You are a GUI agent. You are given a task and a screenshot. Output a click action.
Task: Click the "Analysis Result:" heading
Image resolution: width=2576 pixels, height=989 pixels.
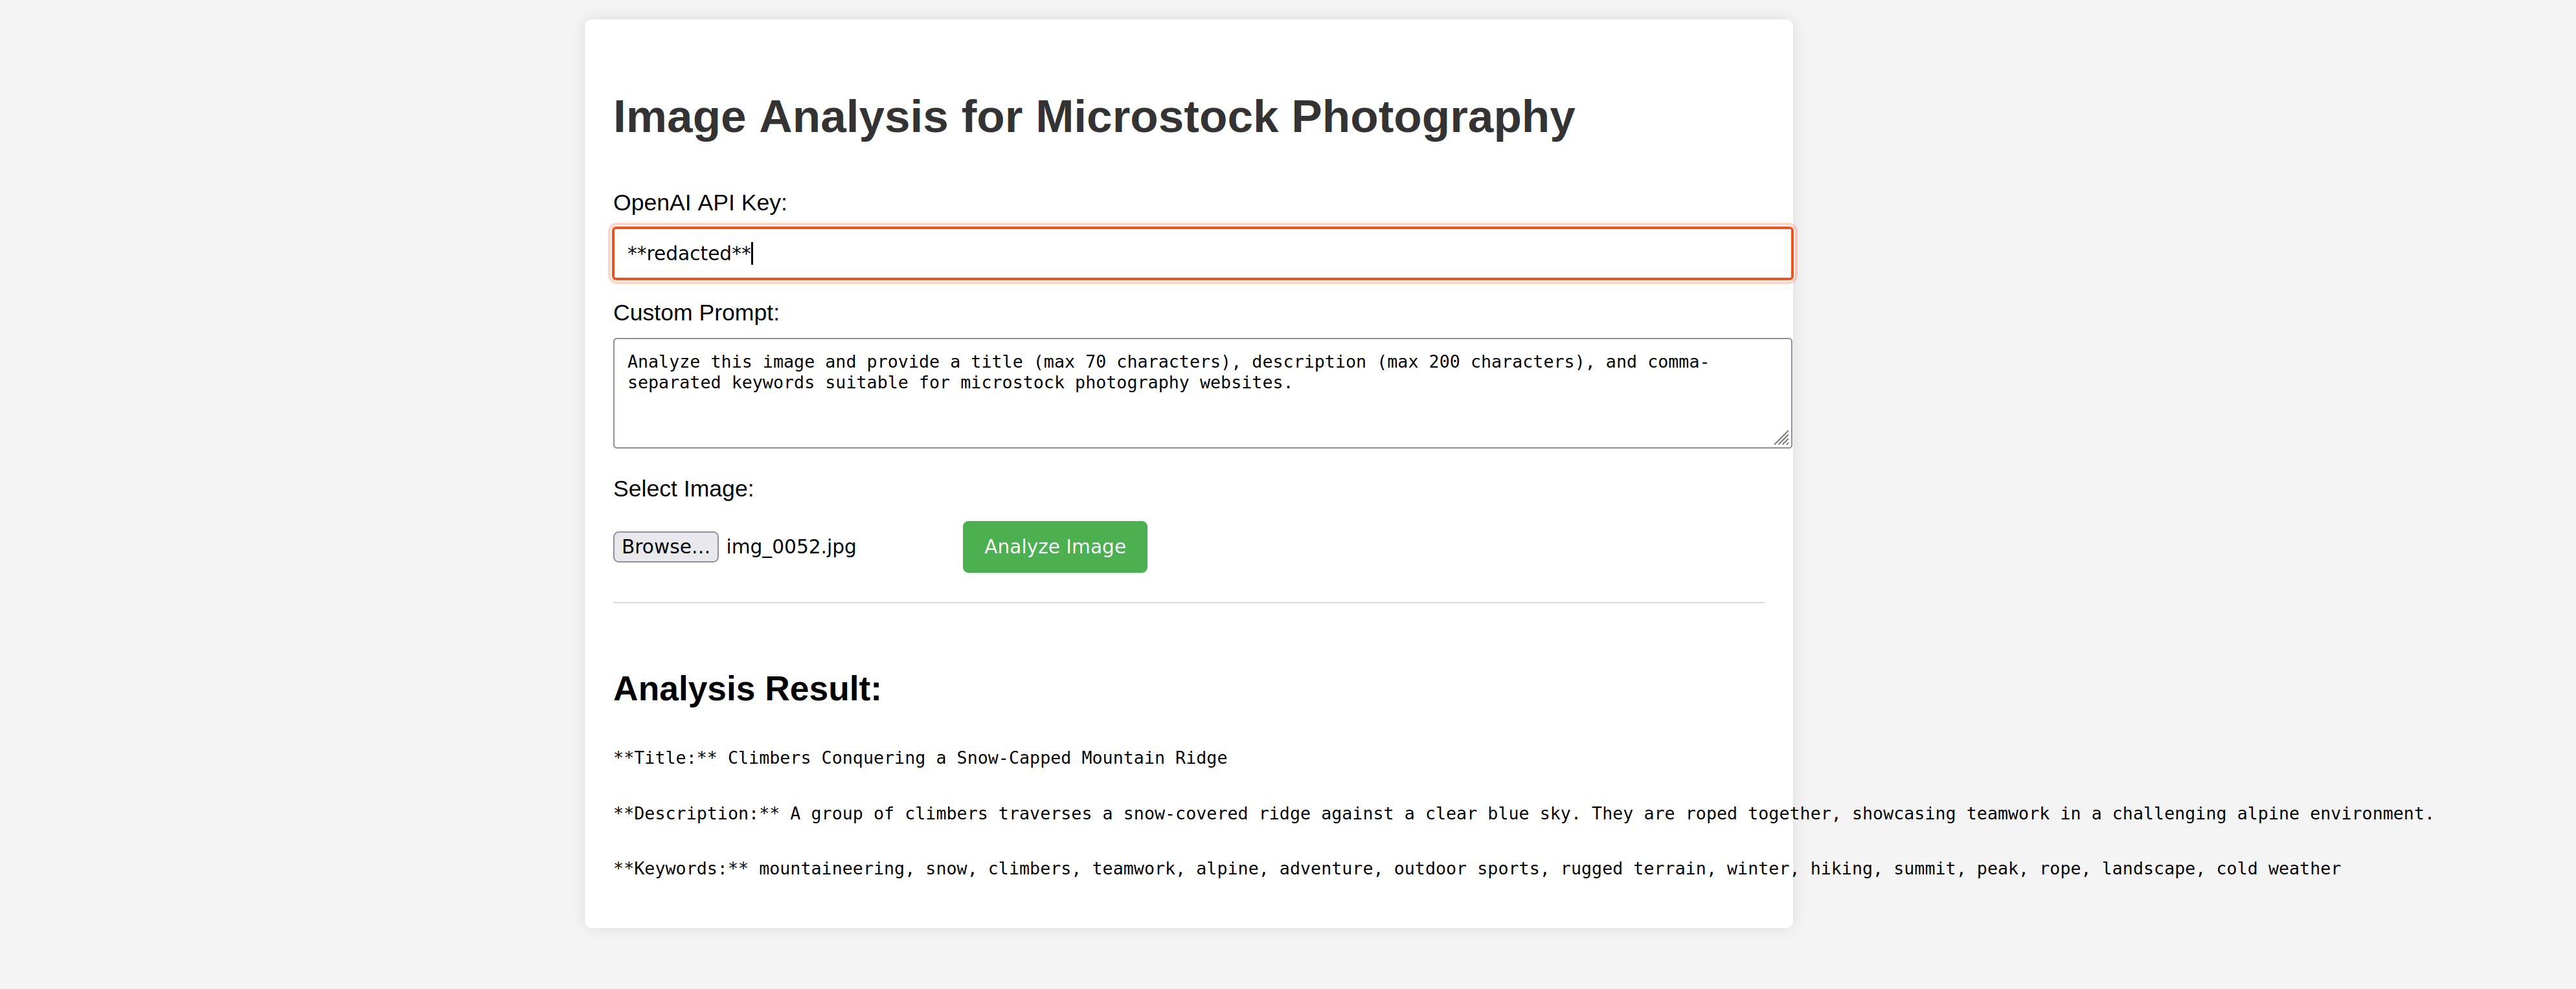[746, 689]
